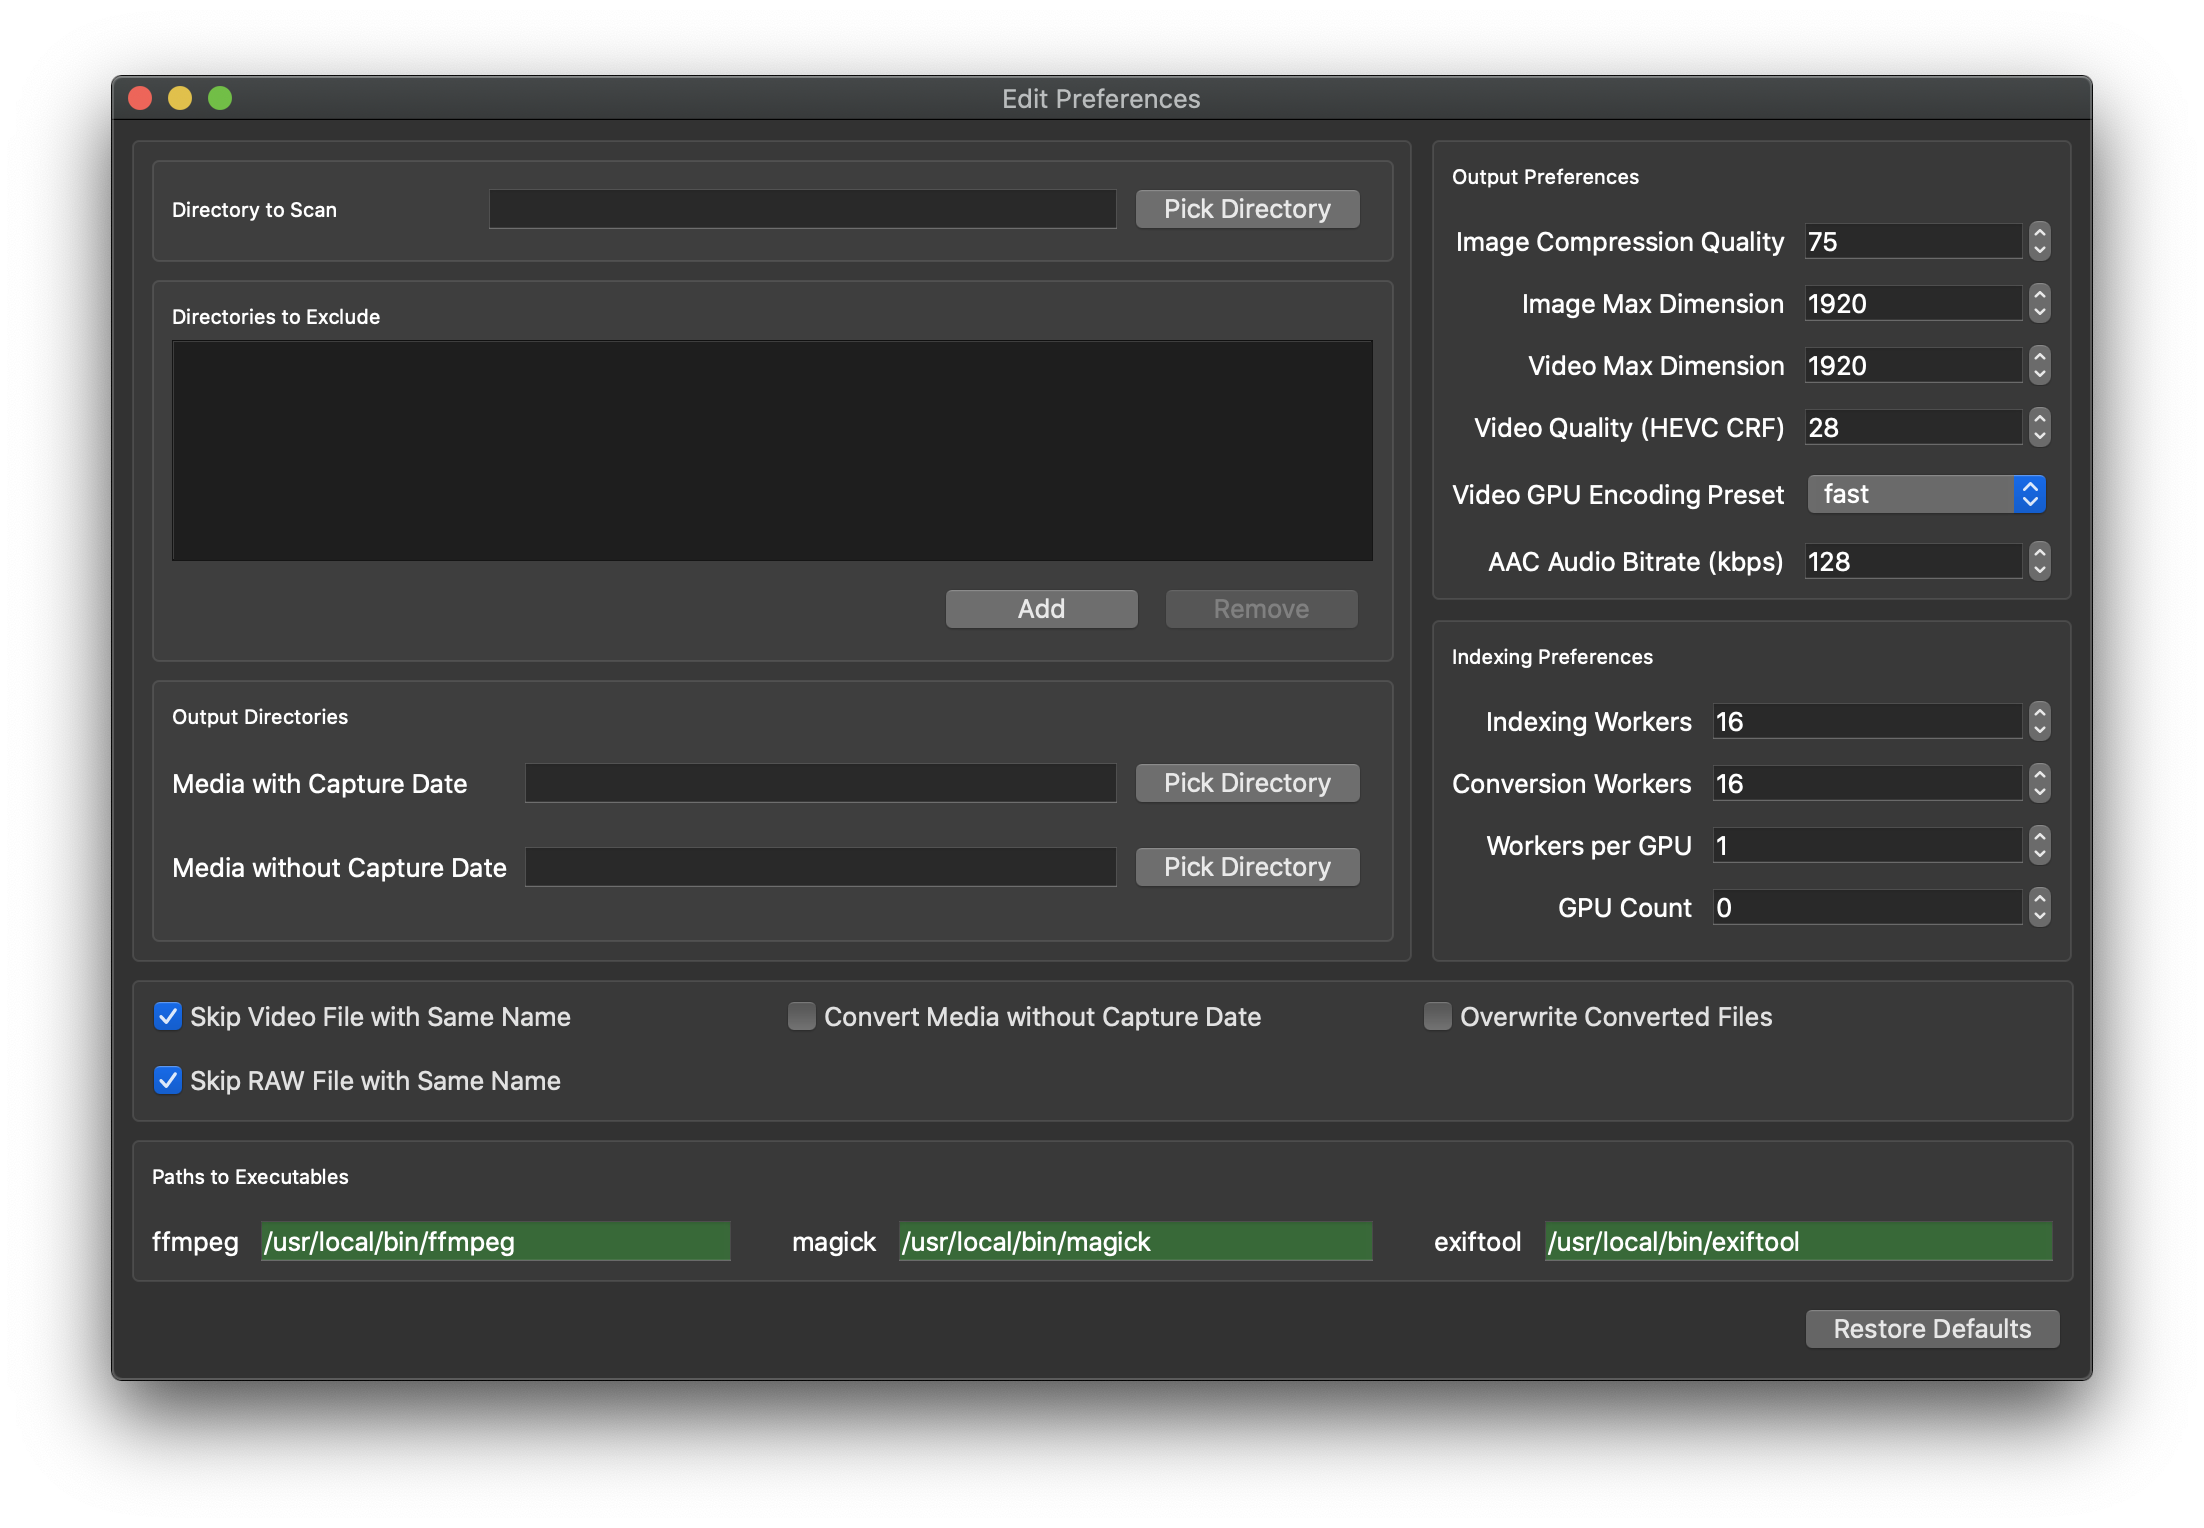Click Pick Directory for Directory to Scan
This screenshot has height=1528, width=2204.
(1246, 208)
